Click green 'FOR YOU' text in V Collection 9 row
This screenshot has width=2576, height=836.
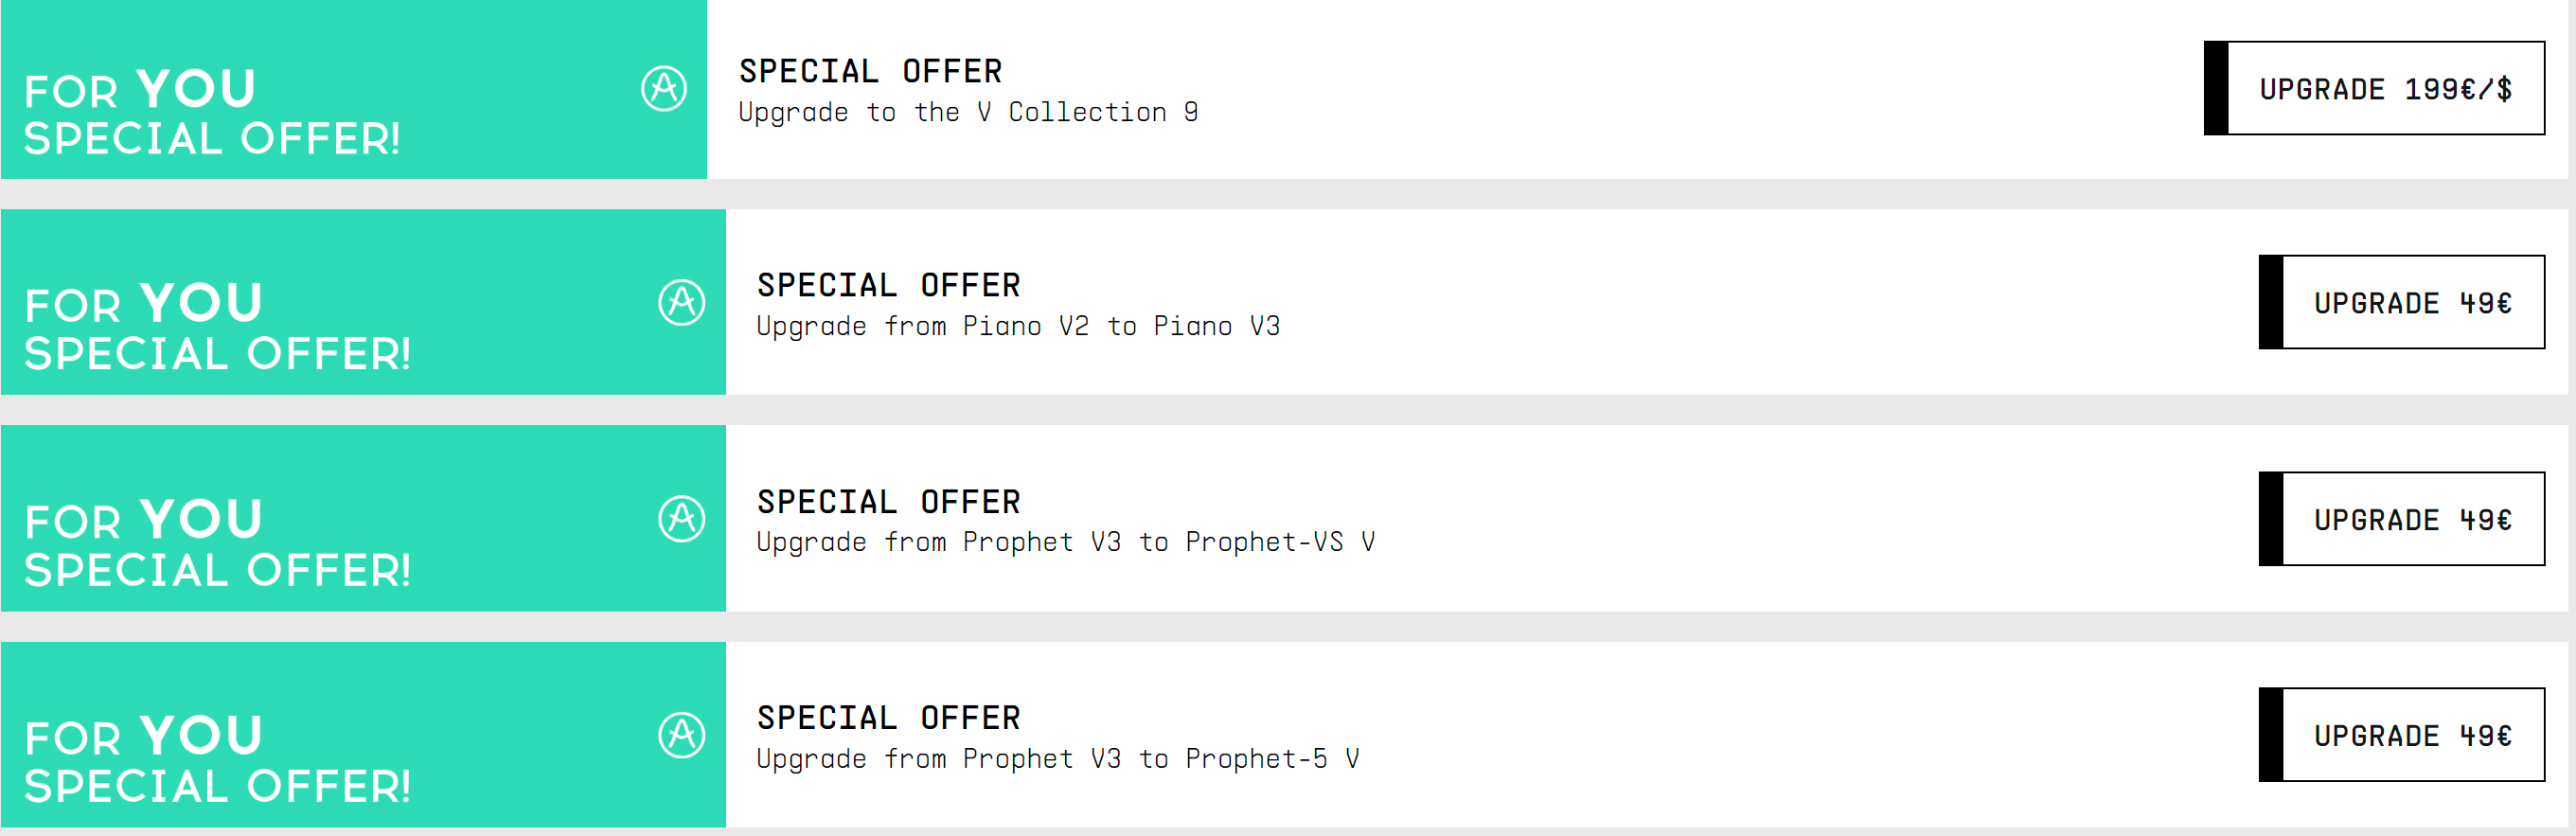click(x=140, y=90)
